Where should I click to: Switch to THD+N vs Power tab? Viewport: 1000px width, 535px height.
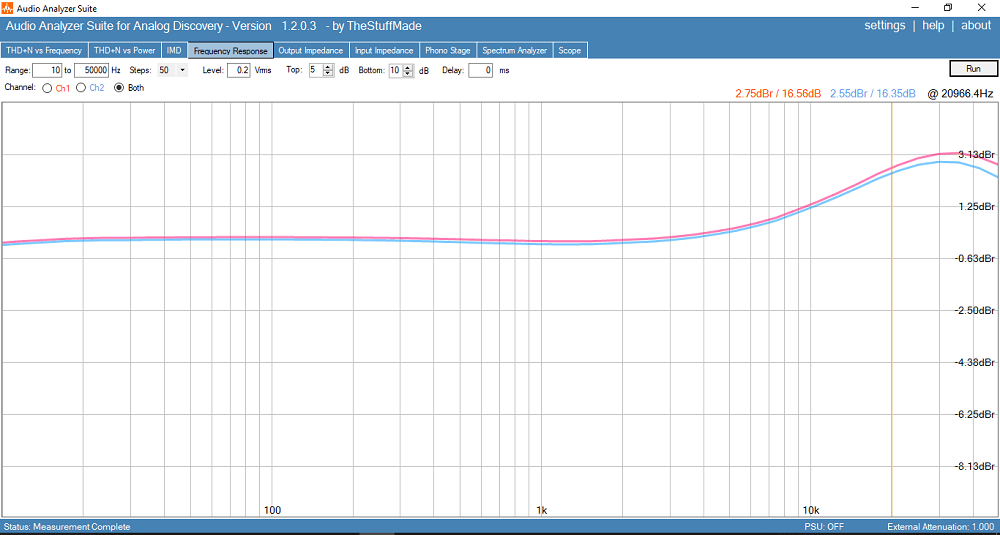pos(124,50)
